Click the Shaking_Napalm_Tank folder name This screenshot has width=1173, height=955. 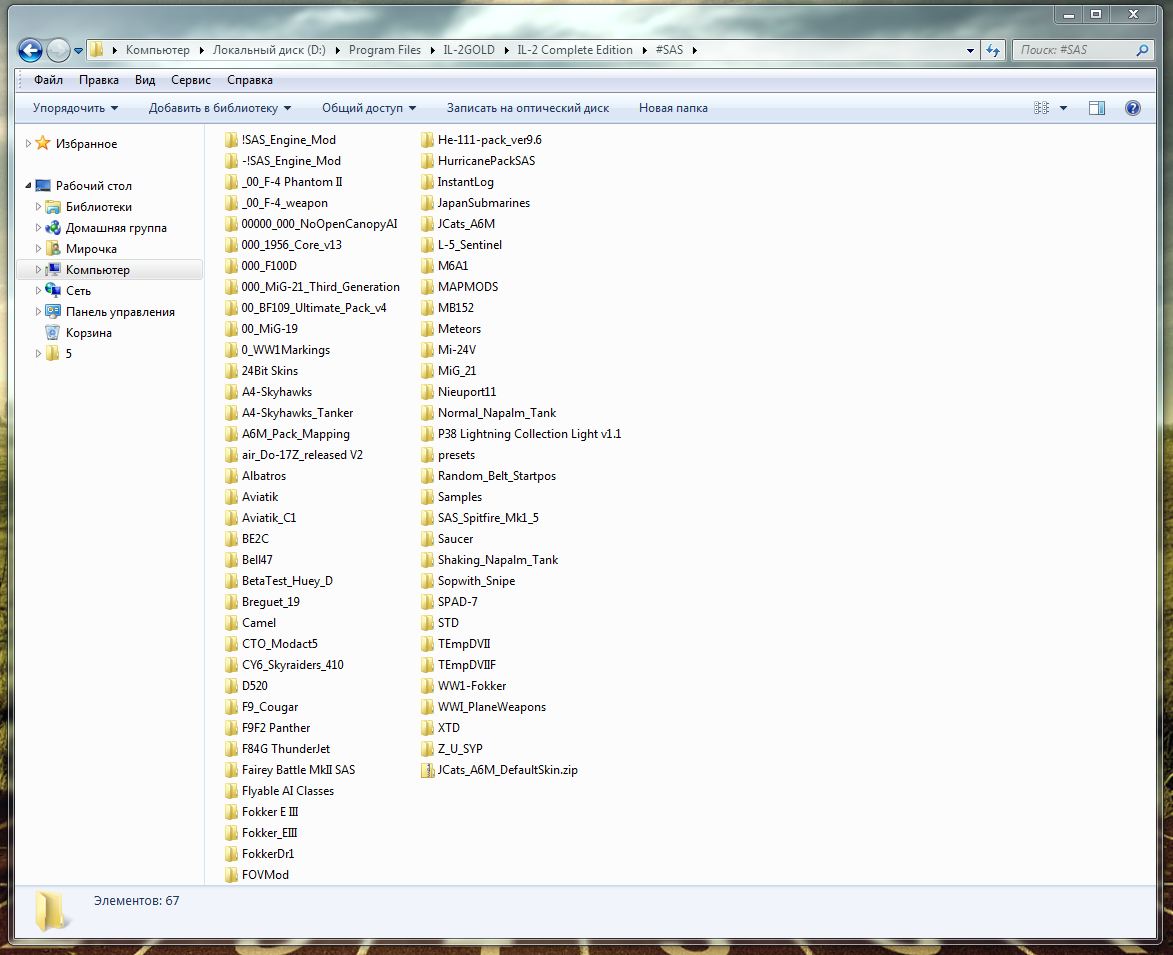click(497, 560)
